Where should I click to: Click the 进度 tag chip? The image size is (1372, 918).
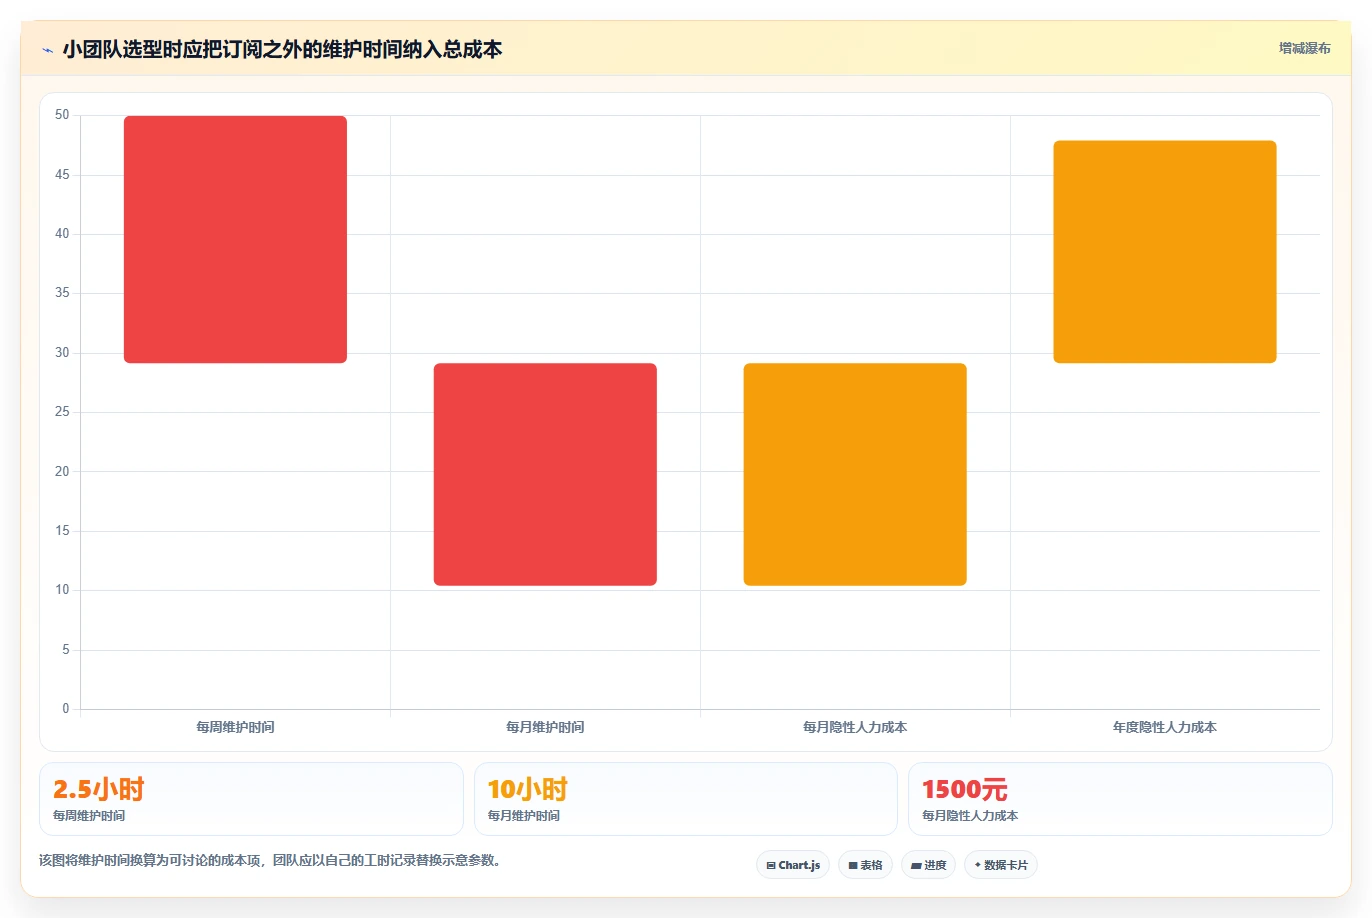pos(928,865)
